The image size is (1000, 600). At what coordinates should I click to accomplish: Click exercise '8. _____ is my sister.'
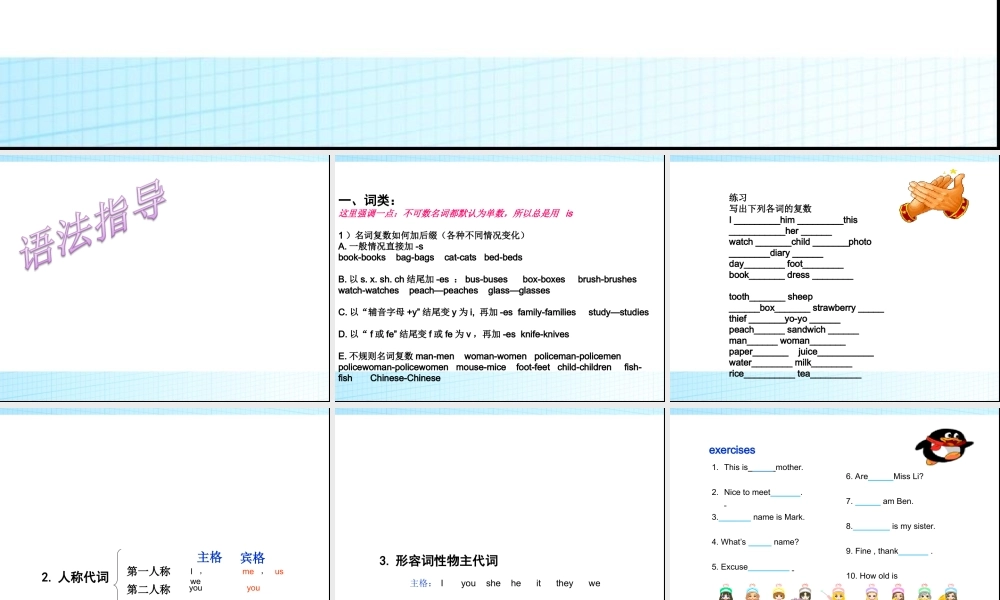coord(890,526)
